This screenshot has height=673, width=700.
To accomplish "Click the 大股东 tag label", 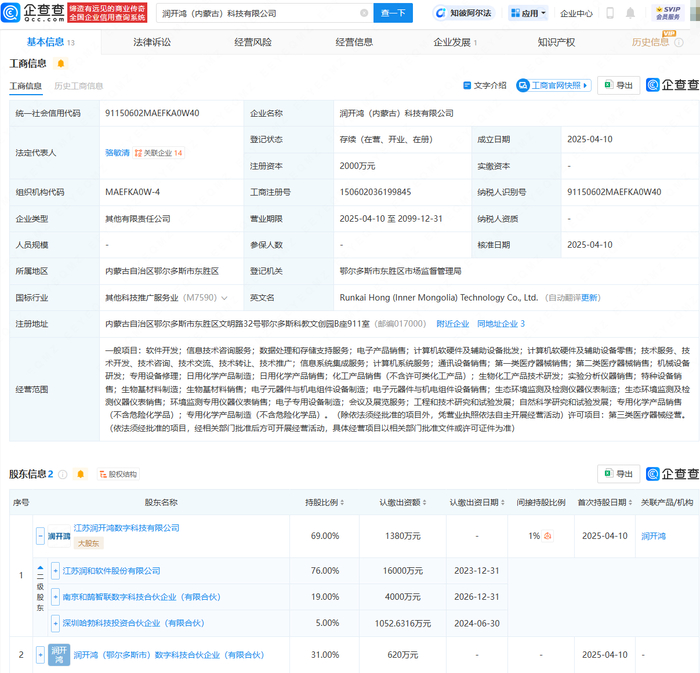I will tap(88, 543).
